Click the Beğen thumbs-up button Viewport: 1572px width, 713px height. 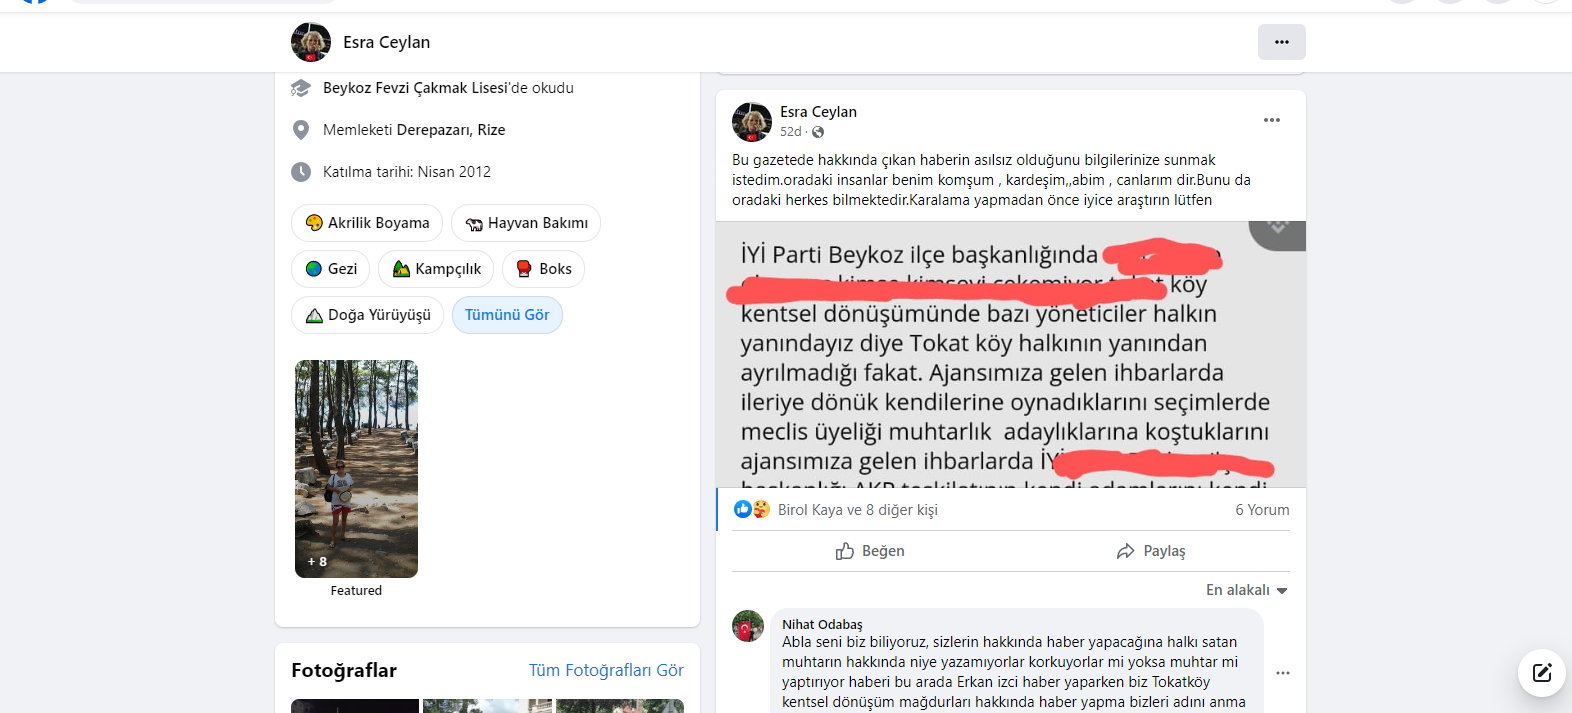click(870, 551)
